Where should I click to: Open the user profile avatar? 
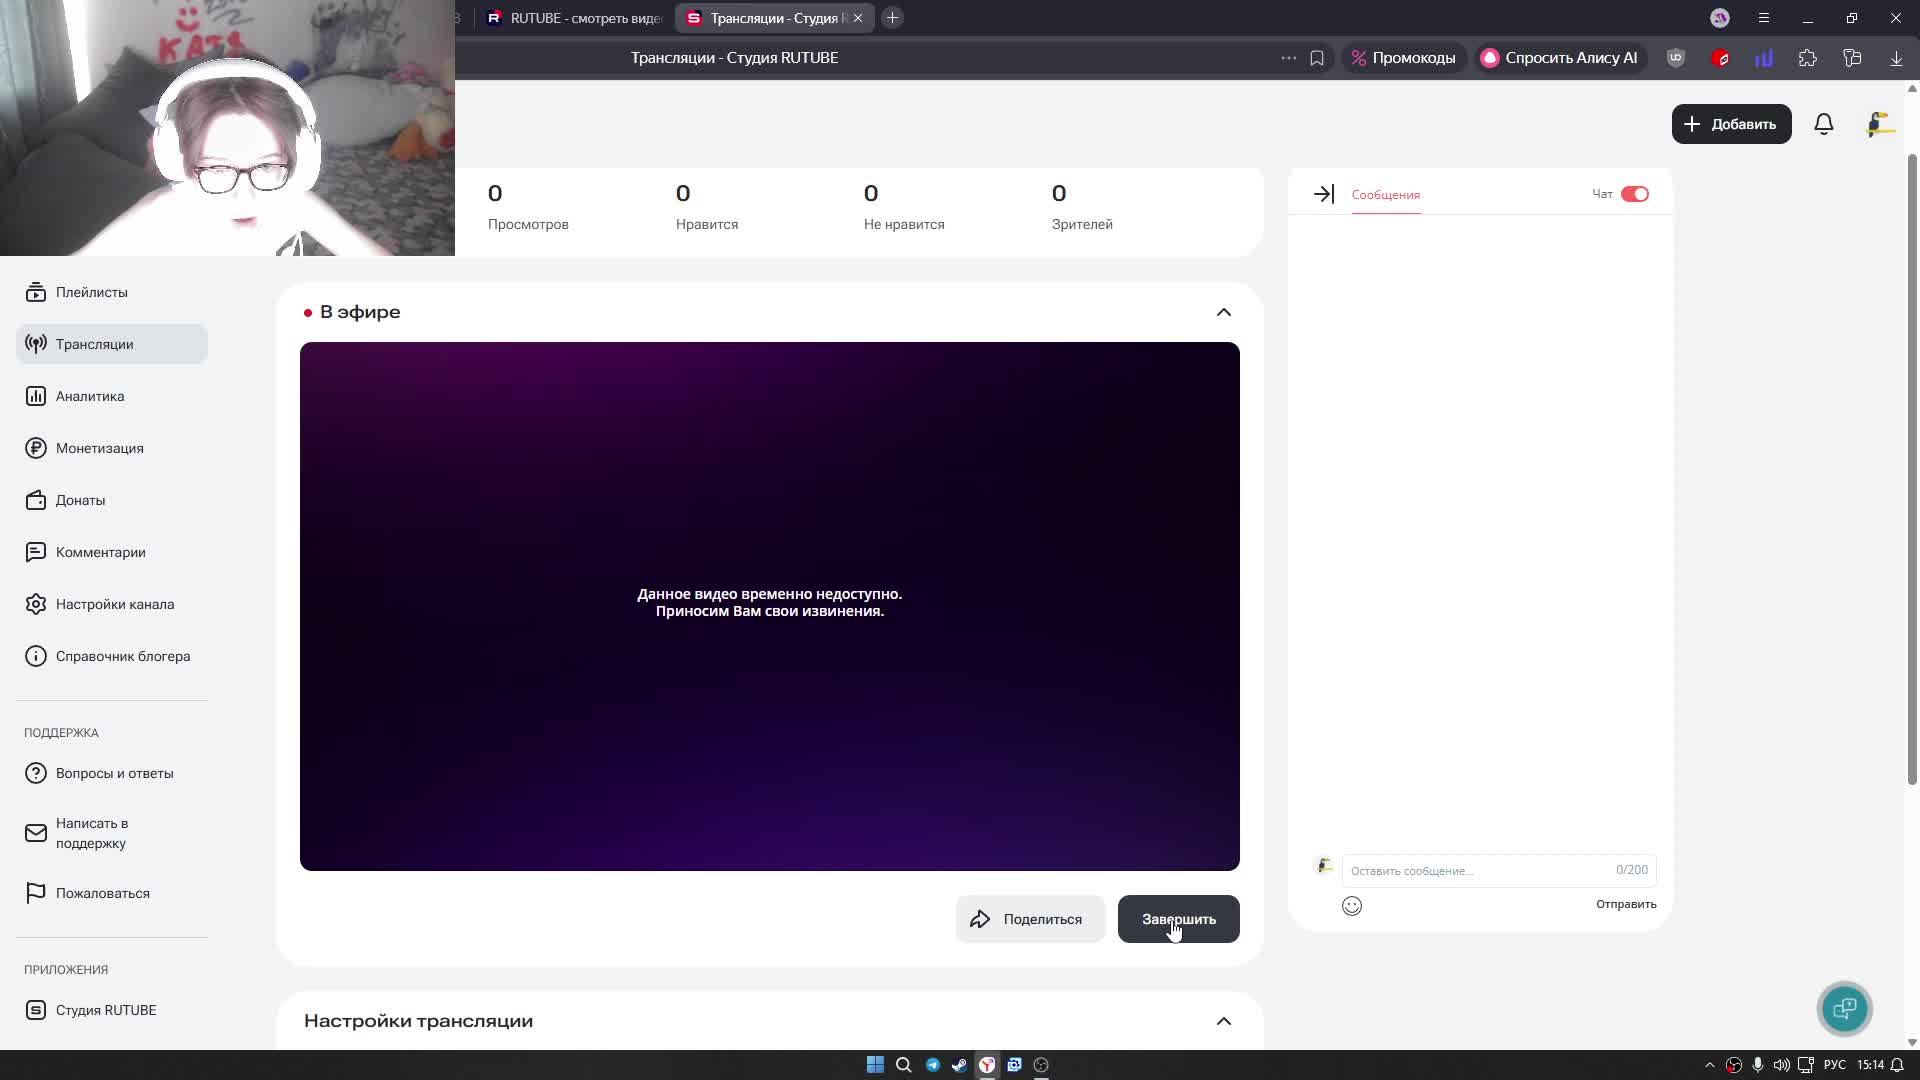[x=1880, y=124]
